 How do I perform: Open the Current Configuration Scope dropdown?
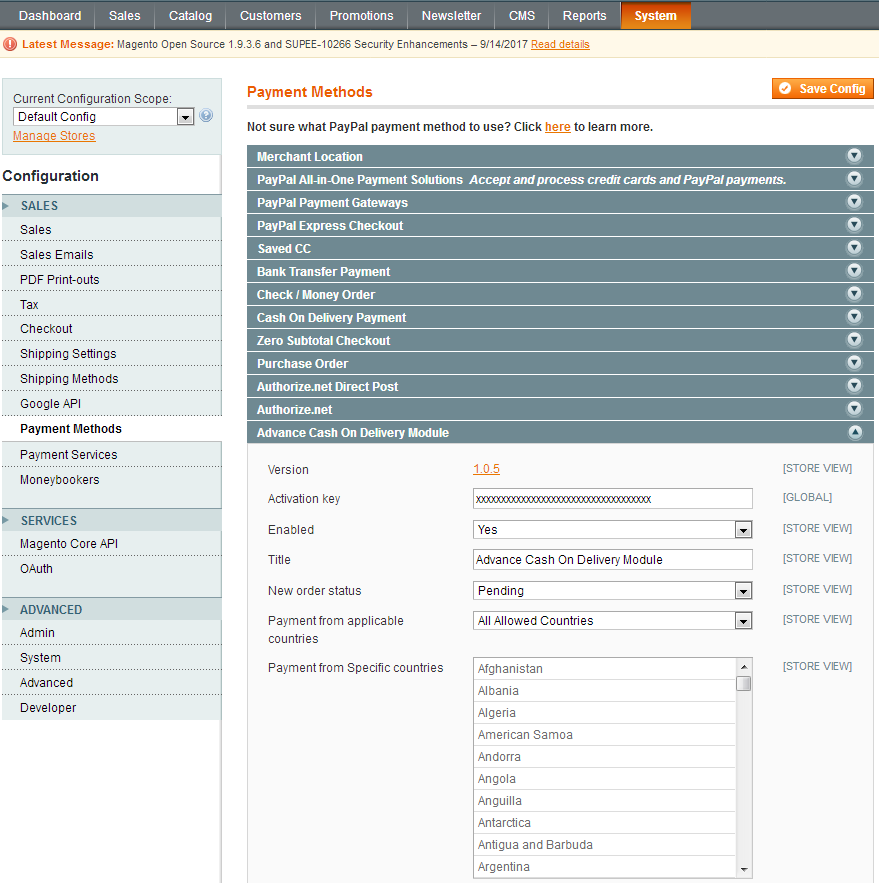point(103,117)
